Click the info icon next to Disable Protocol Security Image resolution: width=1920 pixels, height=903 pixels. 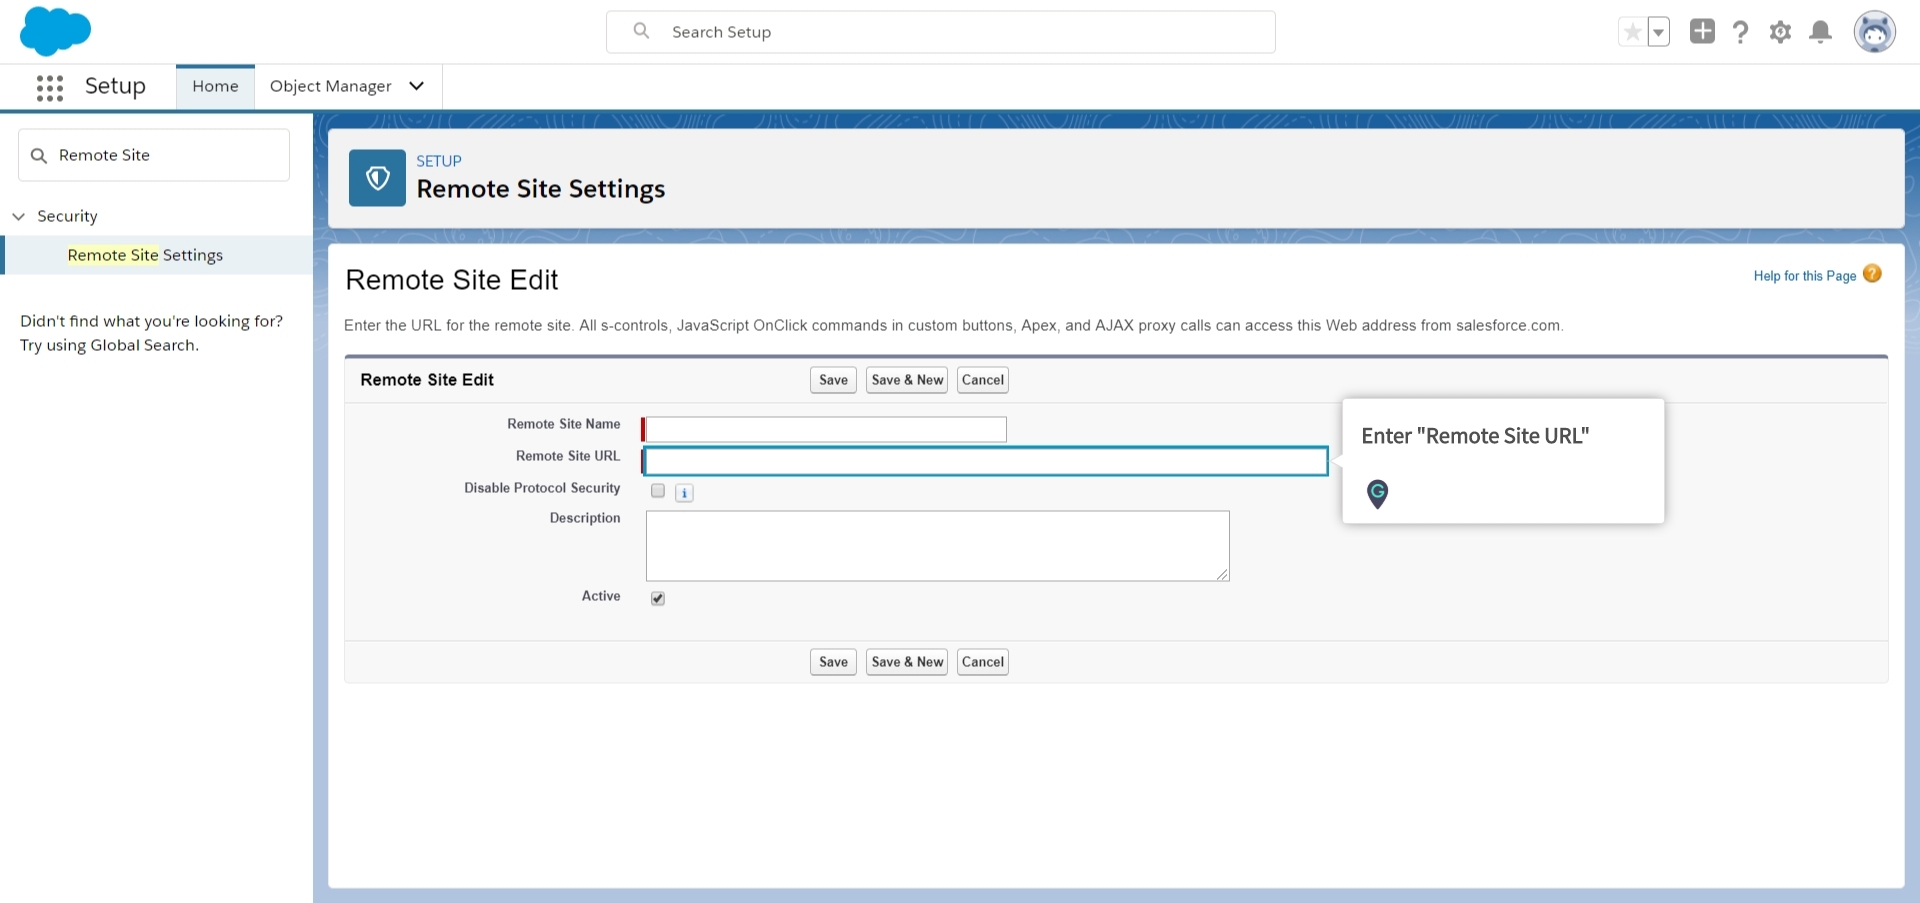click(x=684, y=493)
